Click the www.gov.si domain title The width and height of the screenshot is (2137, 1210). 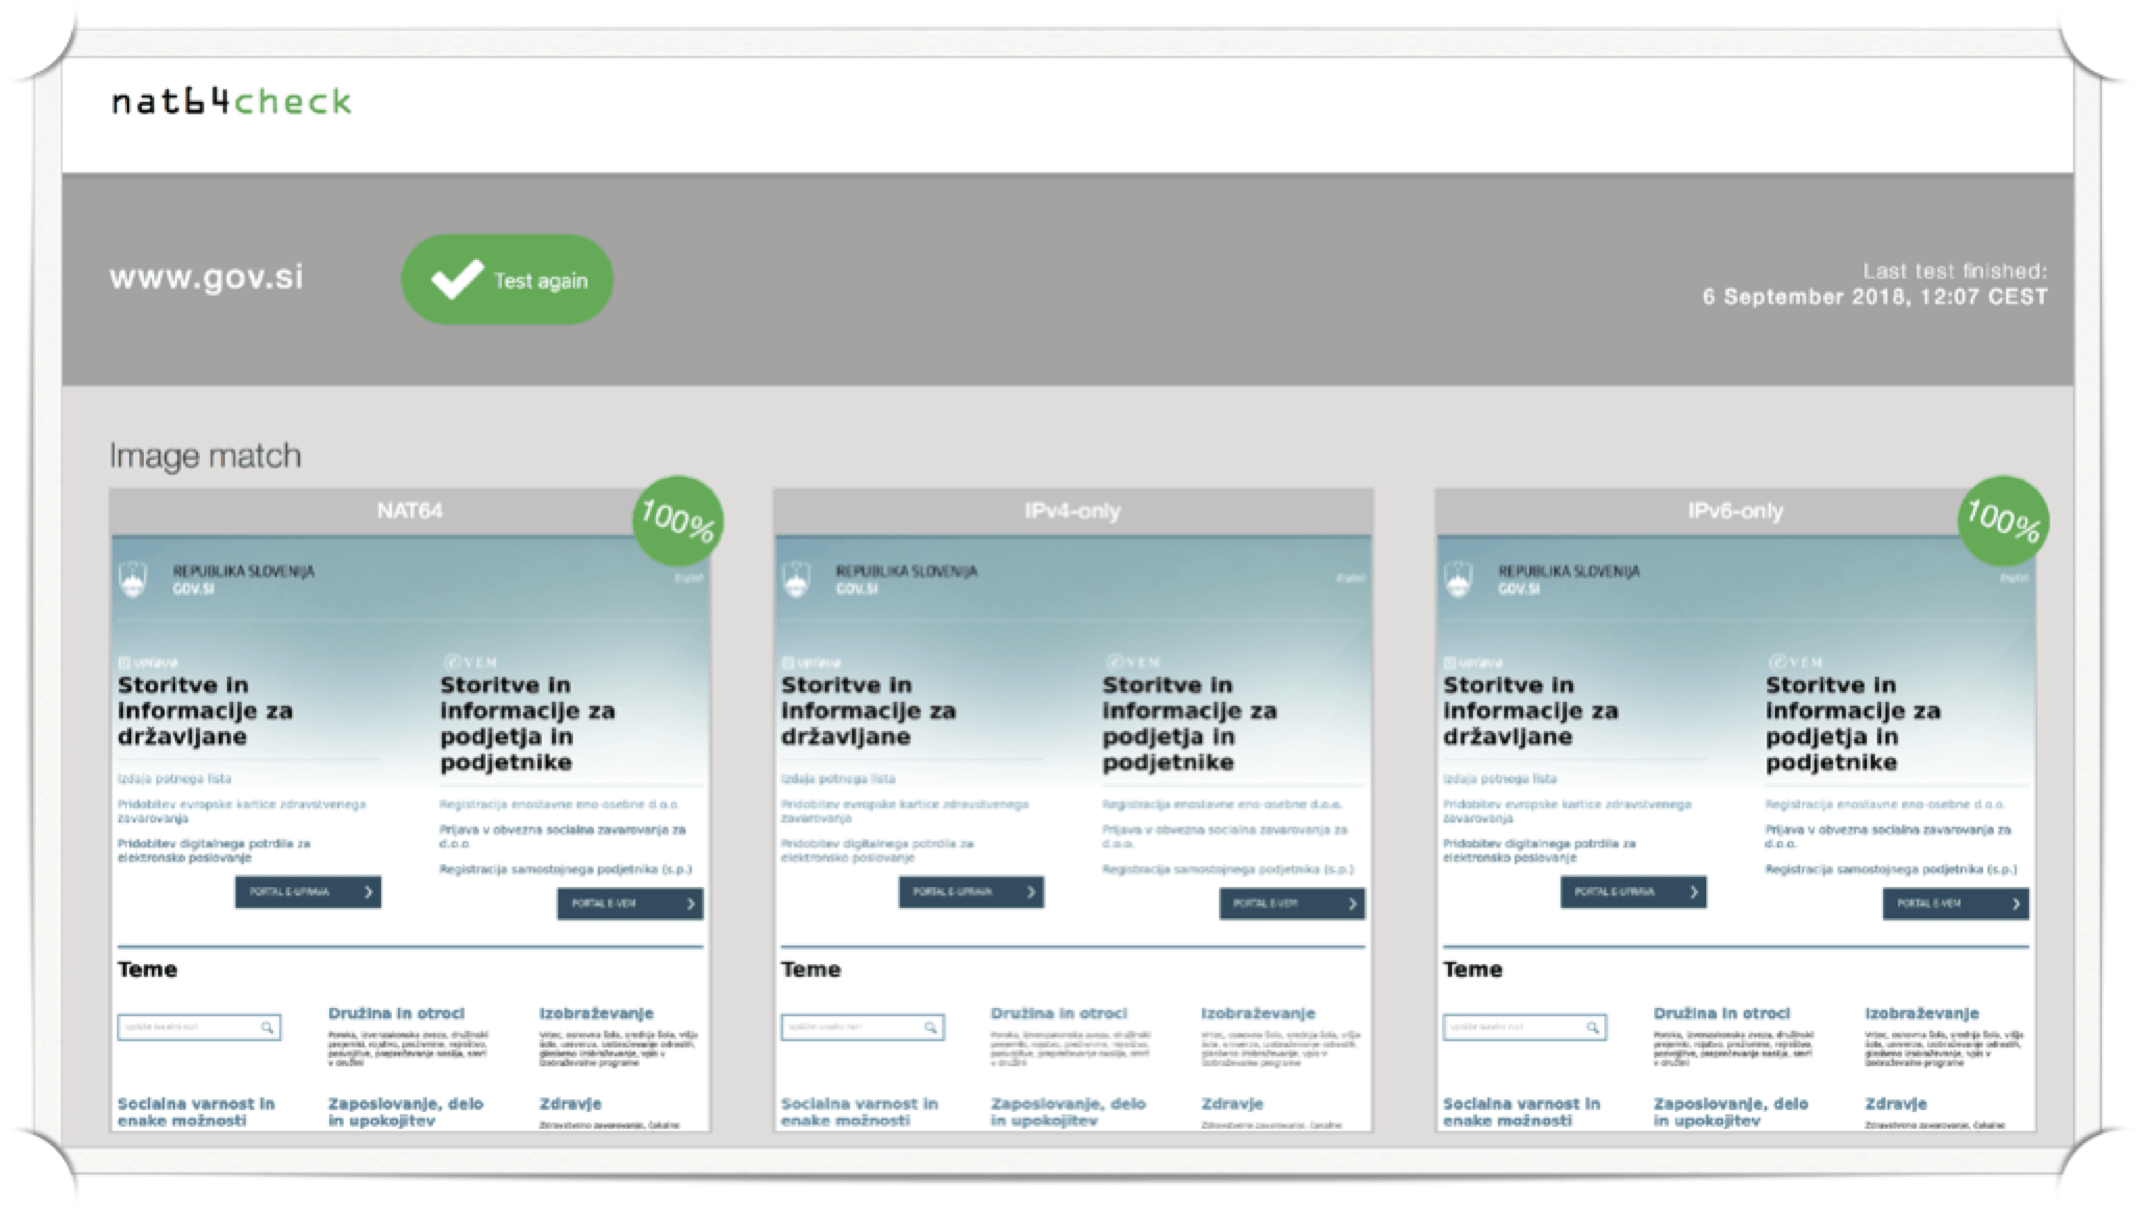point(207,277)
